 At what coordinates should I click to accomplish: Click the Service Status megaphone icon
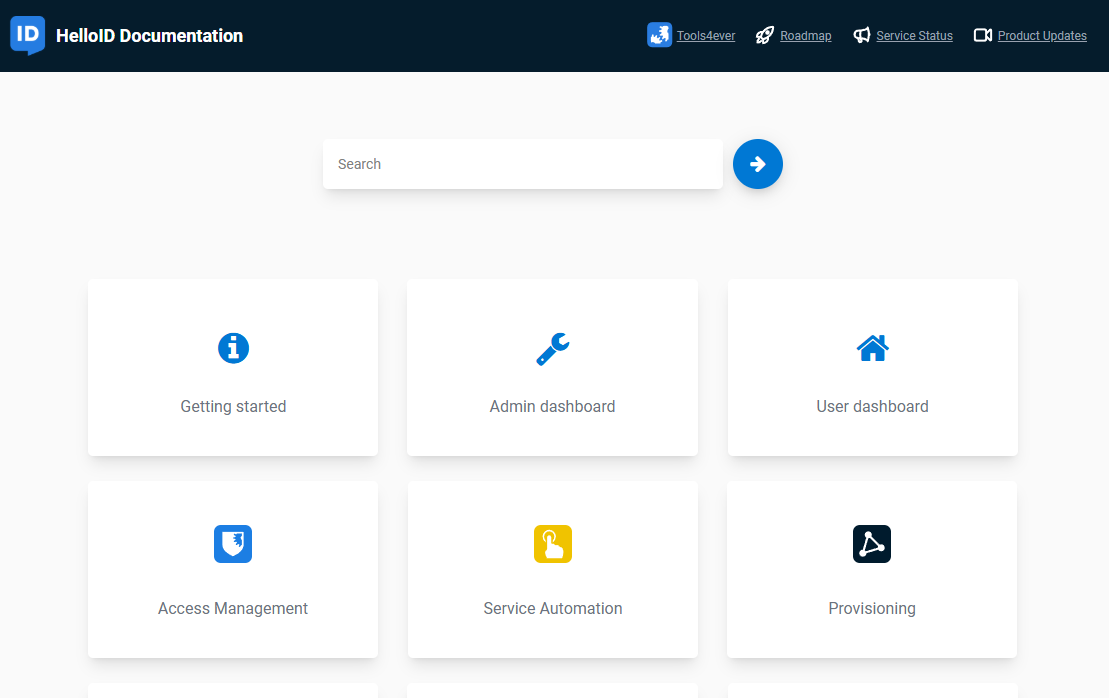pos(861,35)
